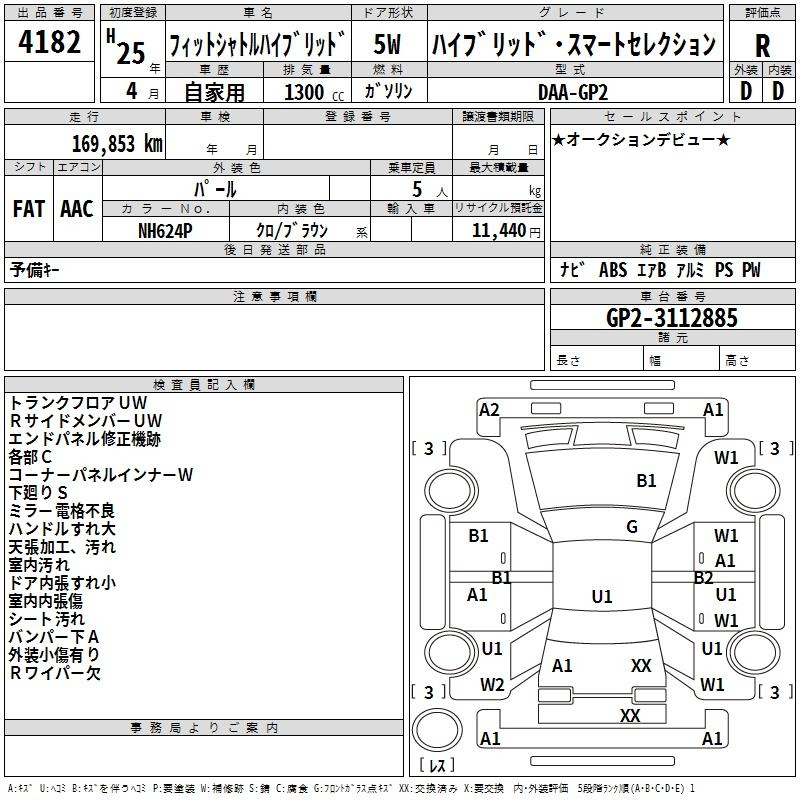Image resolution: width=800 pixels, height=800 pixels.
Task: Click the U1 mark on the car roof
Action: click(x=601, y=597)
